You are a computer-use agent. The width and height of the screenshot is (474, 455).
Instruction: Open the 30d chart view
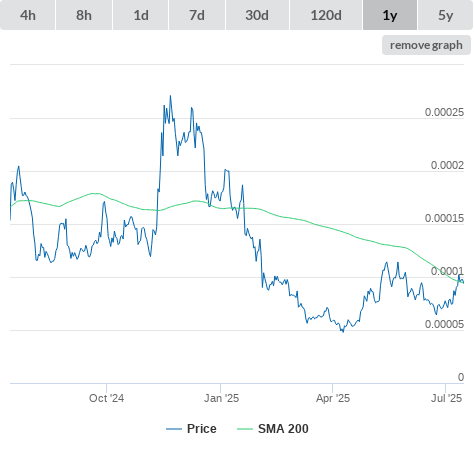(x=257, y=15)
